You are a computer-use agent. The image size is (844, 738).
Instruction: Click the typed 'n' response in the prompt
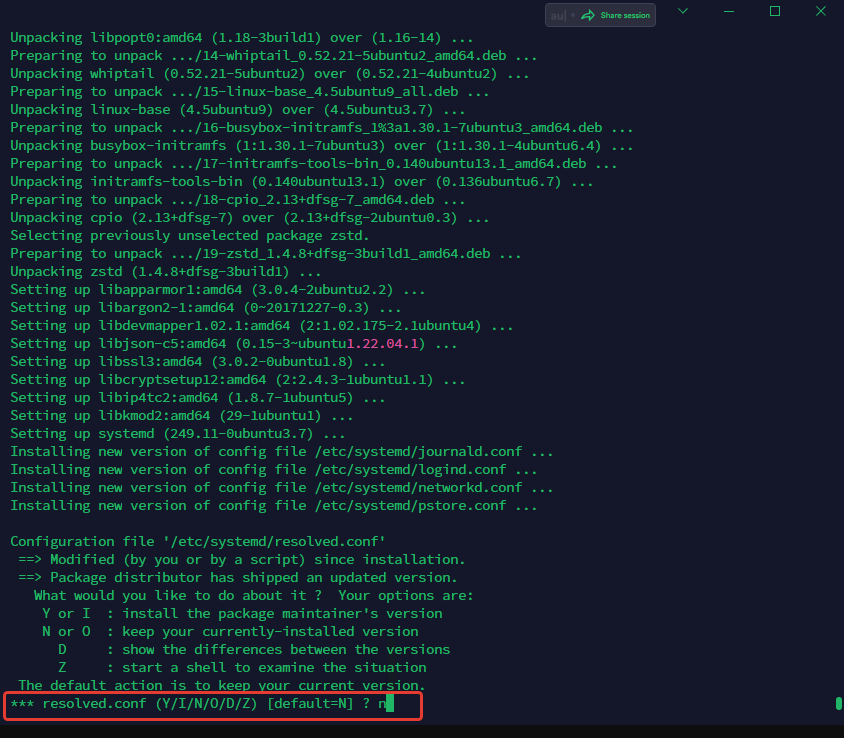tap(380, 704)
